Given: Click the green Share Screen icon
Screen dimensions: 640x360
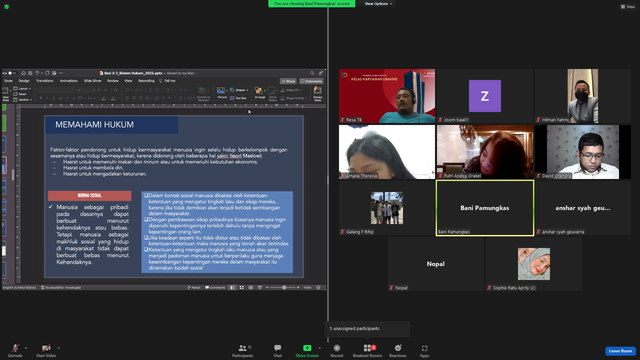Looking at the screenshot, I should (x=307, y=348).
